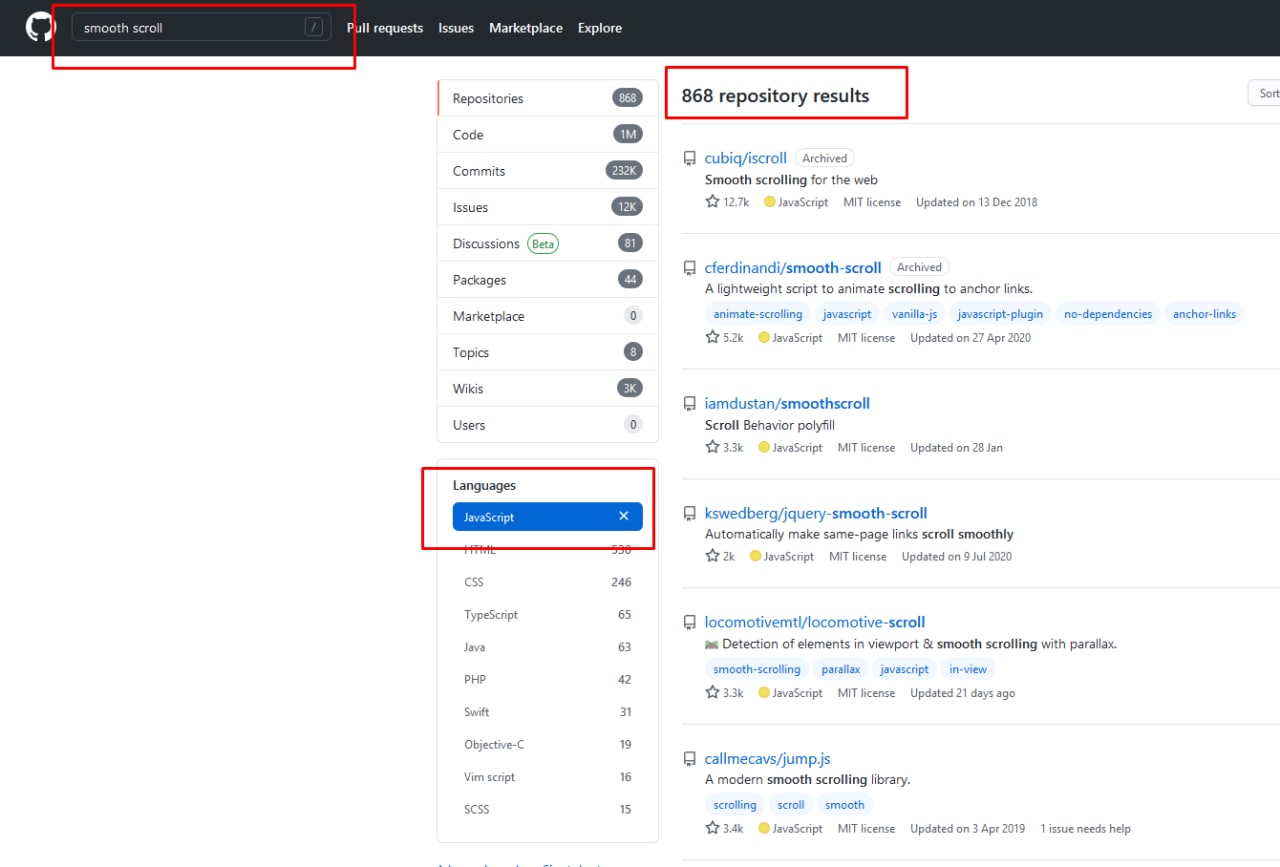
Task: Click the smooth-scrolling topic tag
Action: pos(757,669)
